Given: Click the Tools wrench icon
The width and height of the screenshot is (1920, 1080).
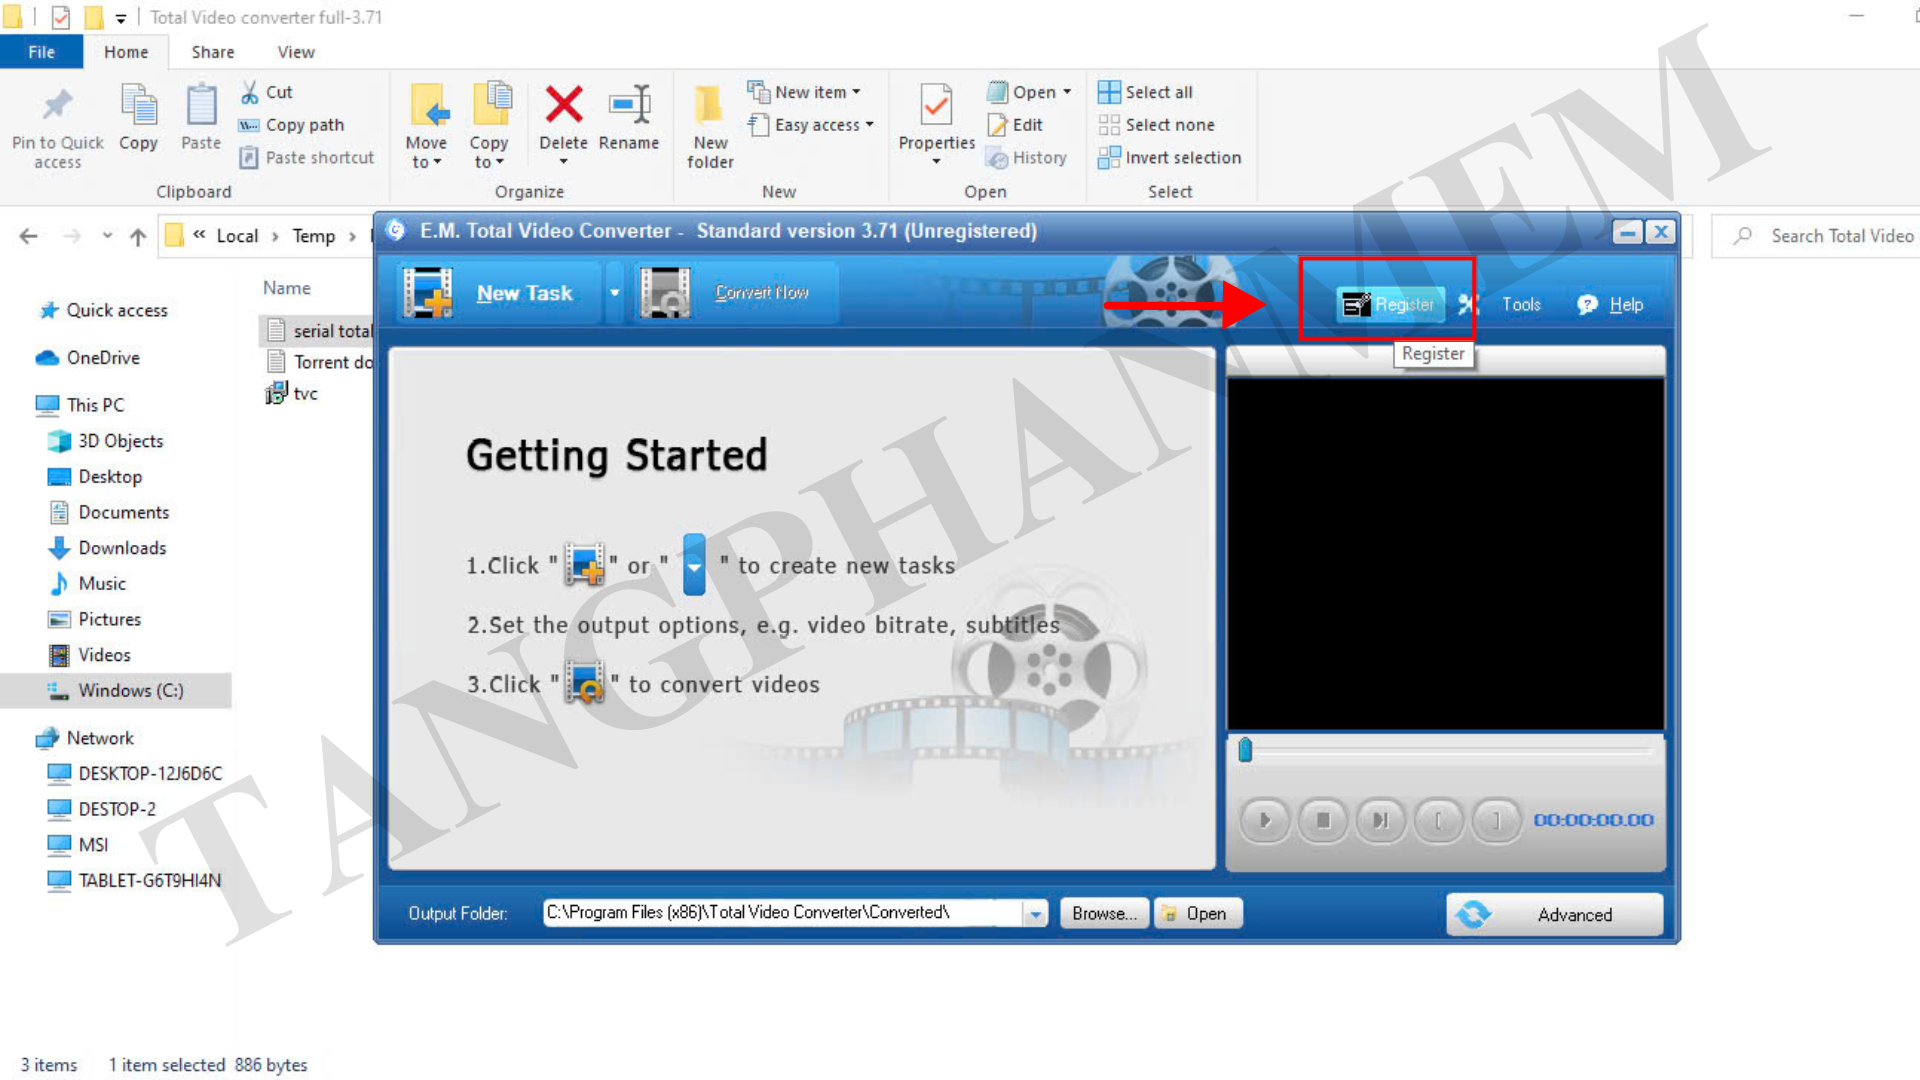Looking at the screenshot, I should 1468,304.
